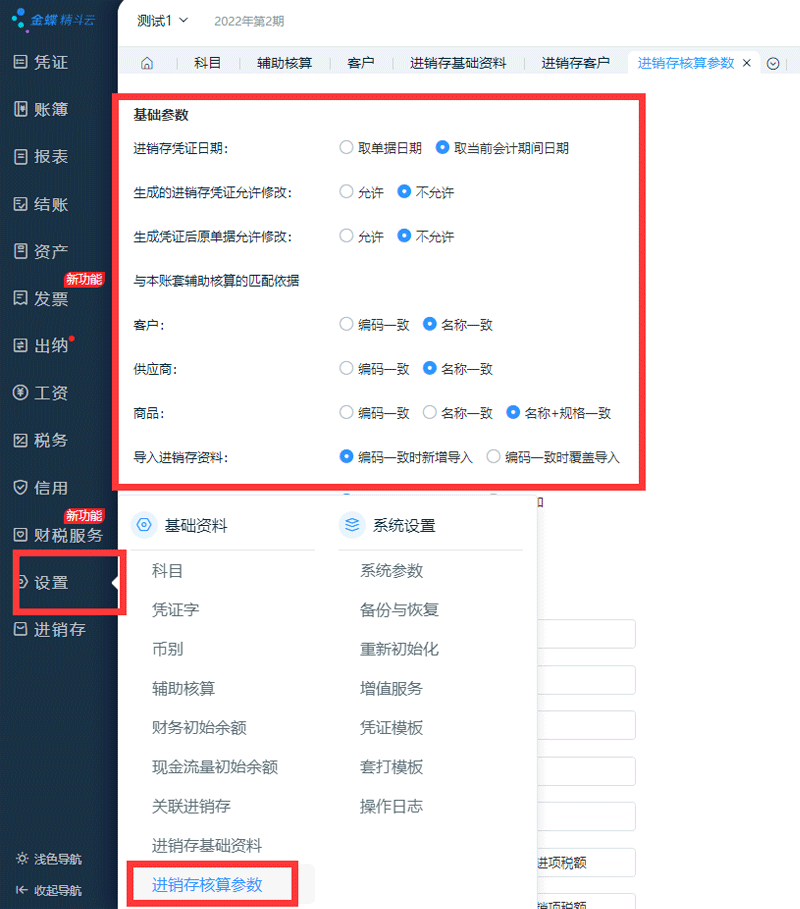This screenshot has width=800, height=909.
Task: Open 套打模板 menu entry
Action: tap(391, 767)
